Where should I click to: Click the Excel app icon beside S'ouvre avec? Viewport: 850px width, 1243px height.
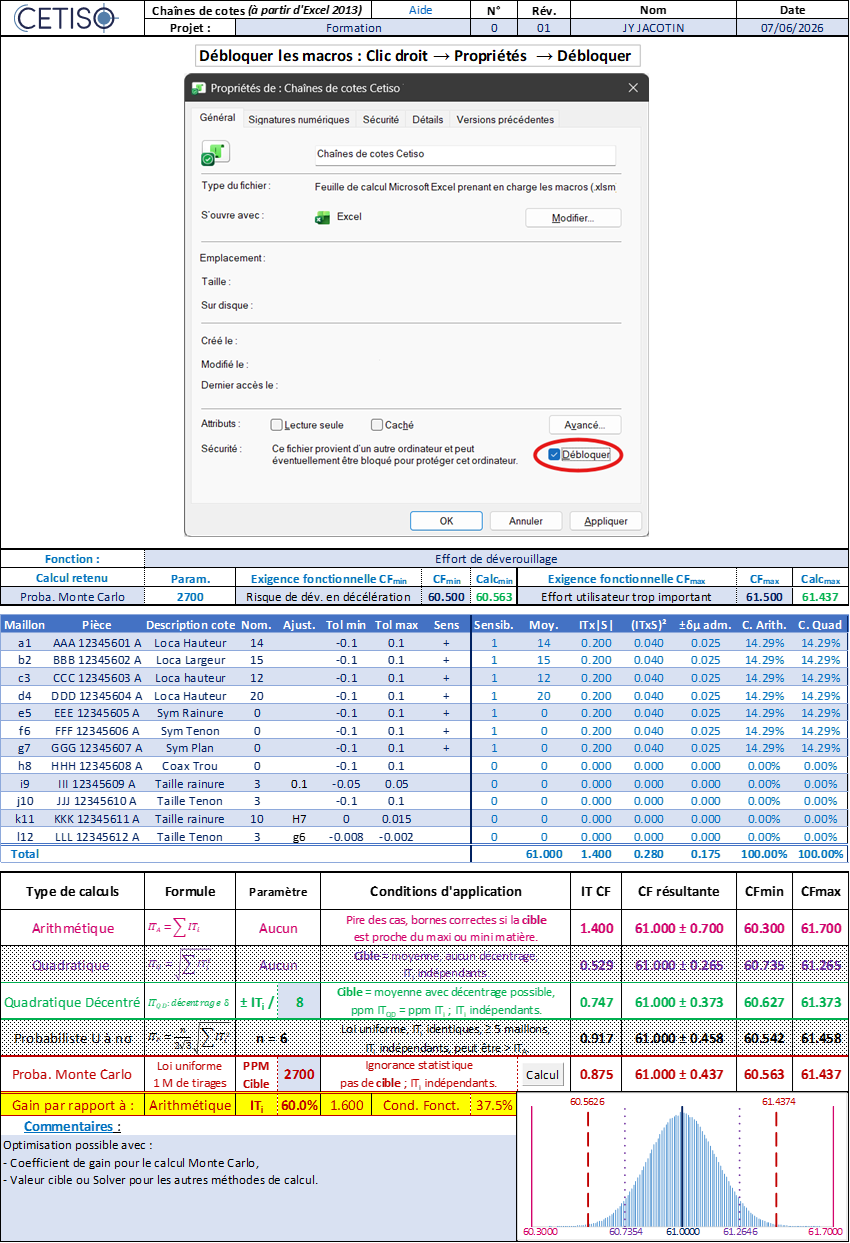pos(323,217)
